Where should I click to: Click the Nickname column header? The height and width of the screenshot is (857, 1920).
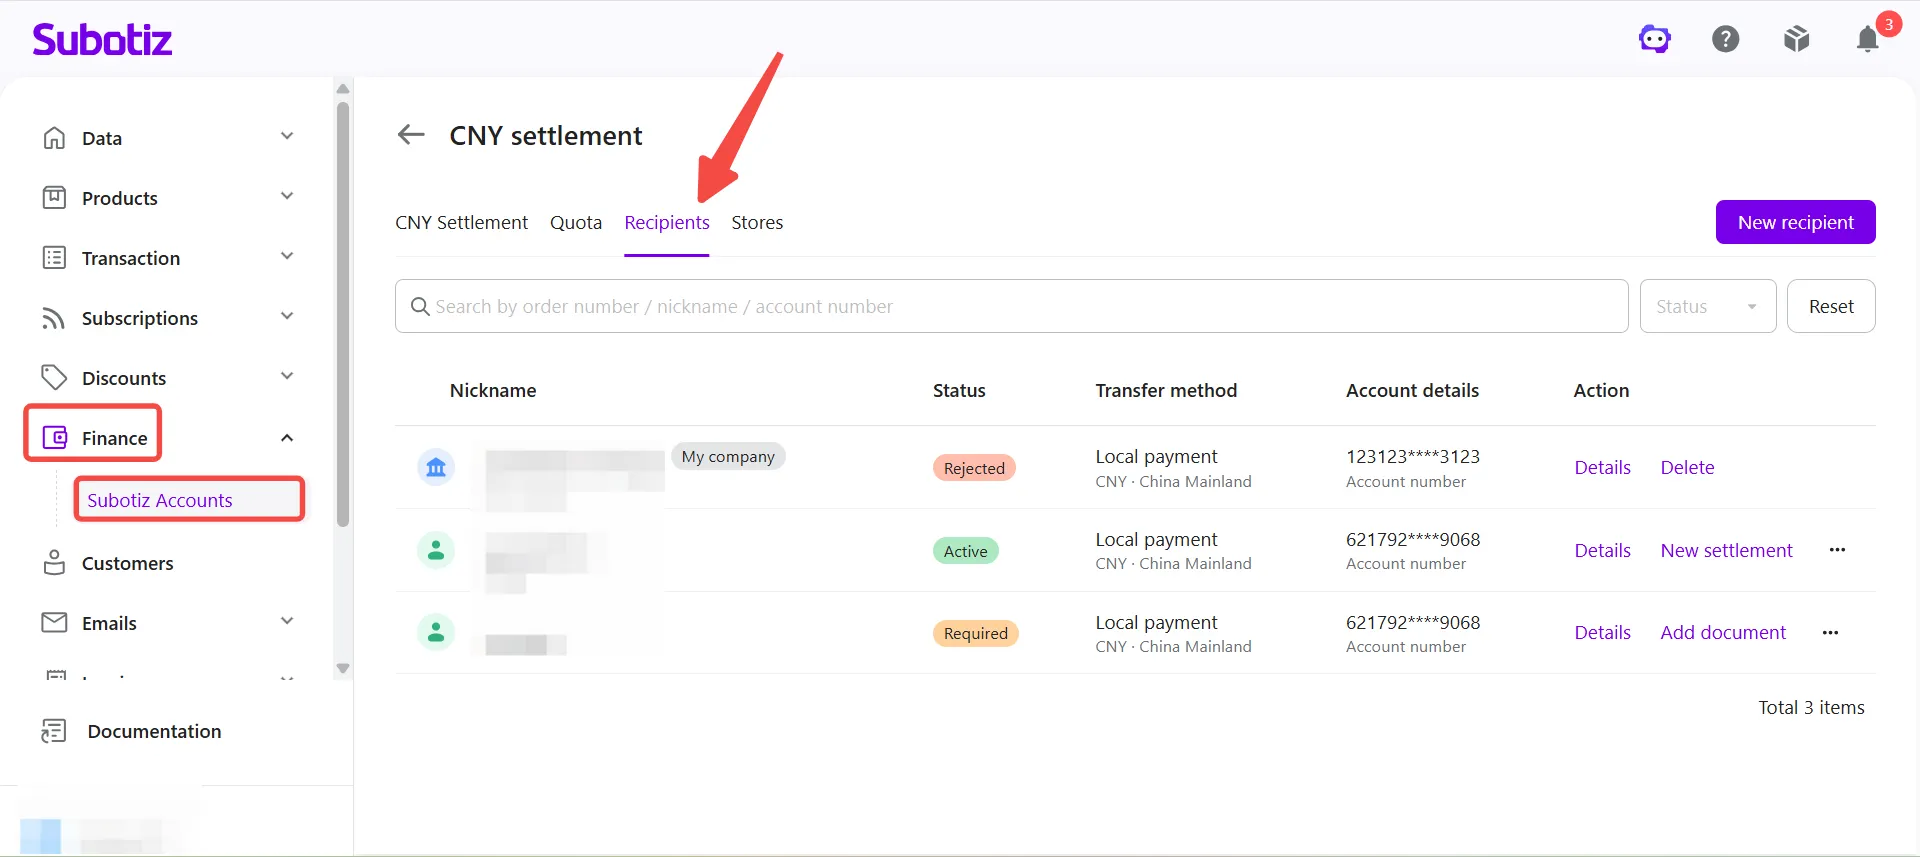[493, 390]
